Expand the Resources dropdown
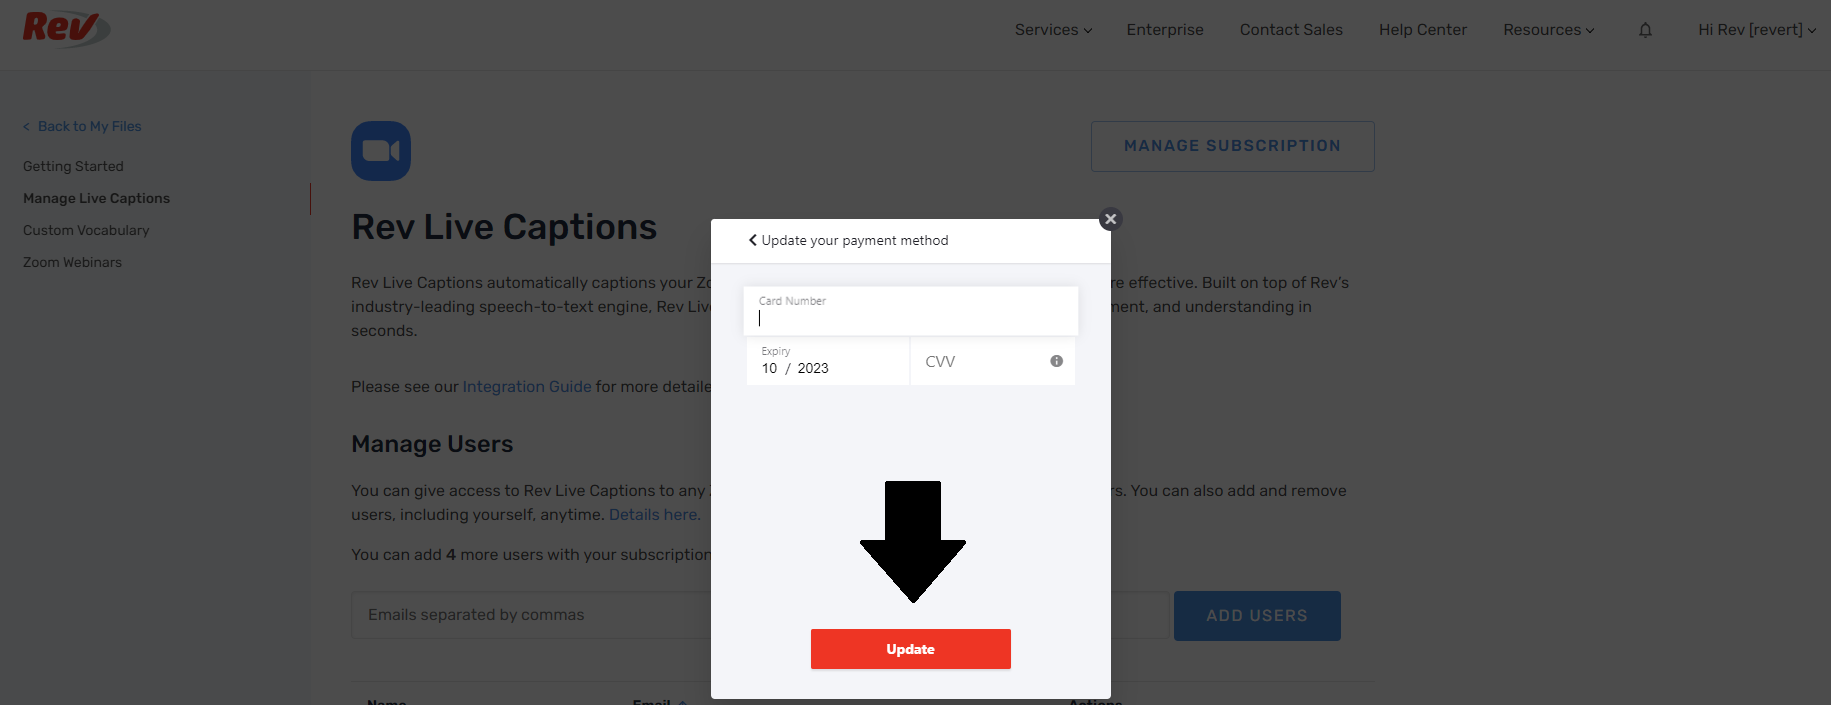Viewport: 1831px width, 705px height. point(1549,30)
